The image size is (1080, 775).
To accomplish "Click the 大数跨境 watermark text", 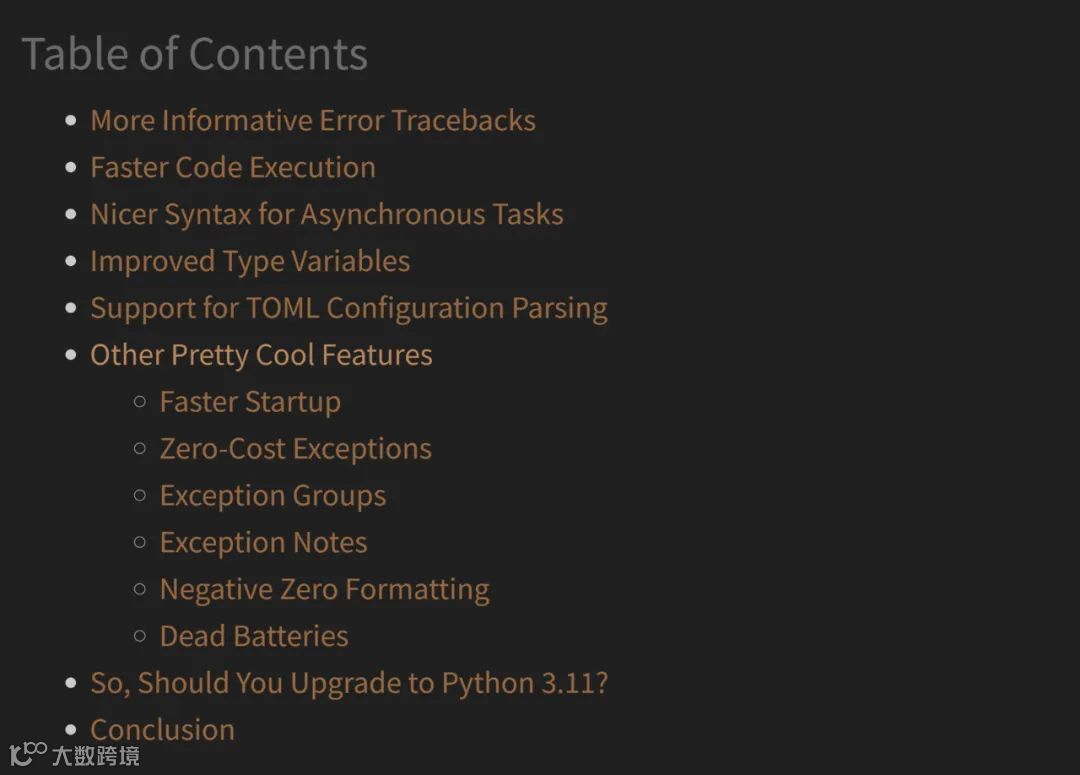I will [x=96, y=756].
